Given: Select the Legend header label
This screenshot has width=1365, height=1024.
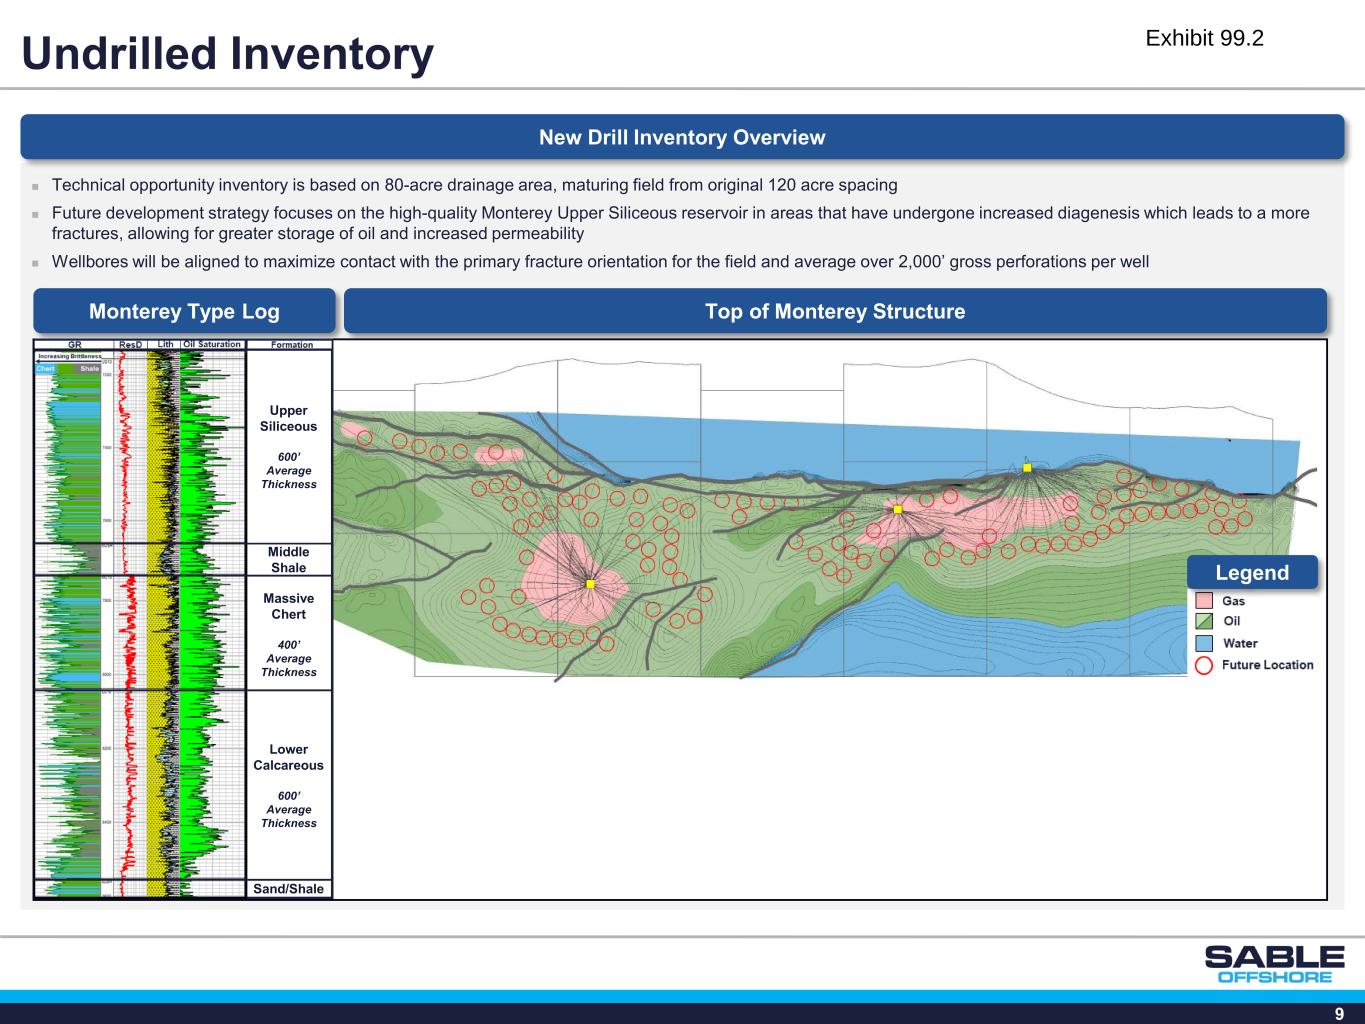Looking at the screenshot, I should coord(1251,573).
